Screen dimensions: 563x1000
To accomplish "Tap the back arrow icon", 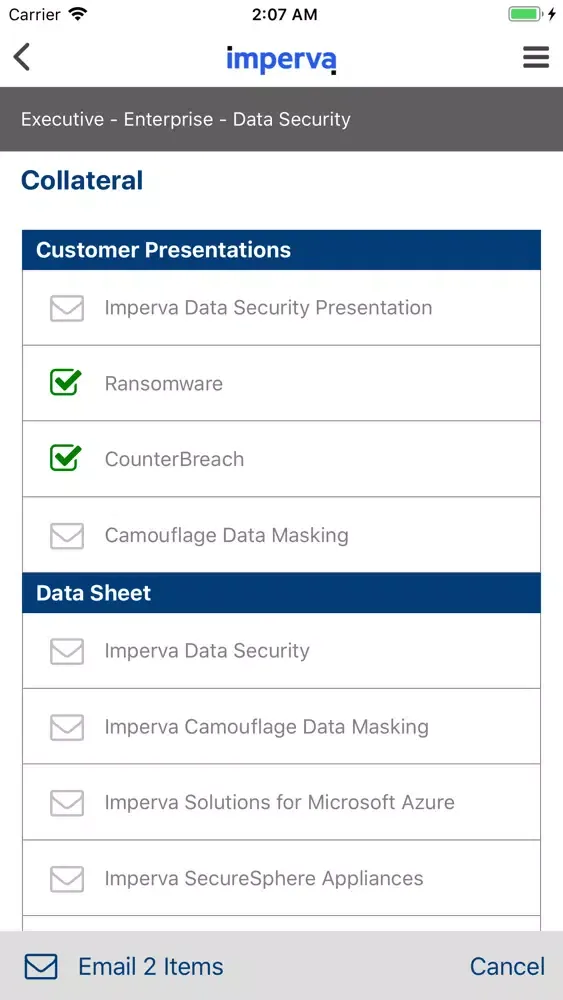I will [22, 57].
